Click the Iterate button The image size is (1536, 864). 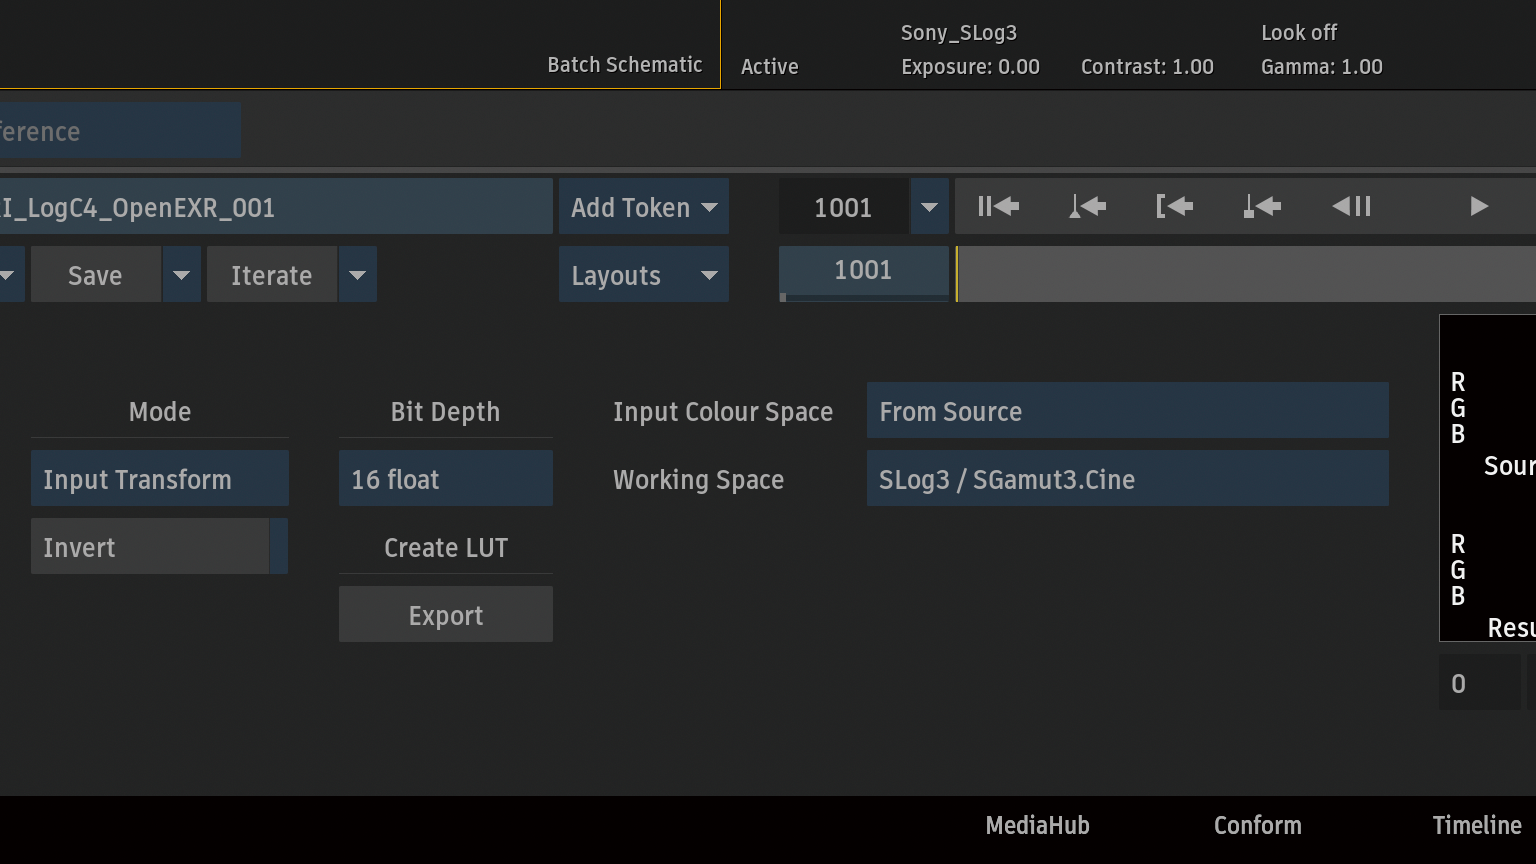[271, 275]
